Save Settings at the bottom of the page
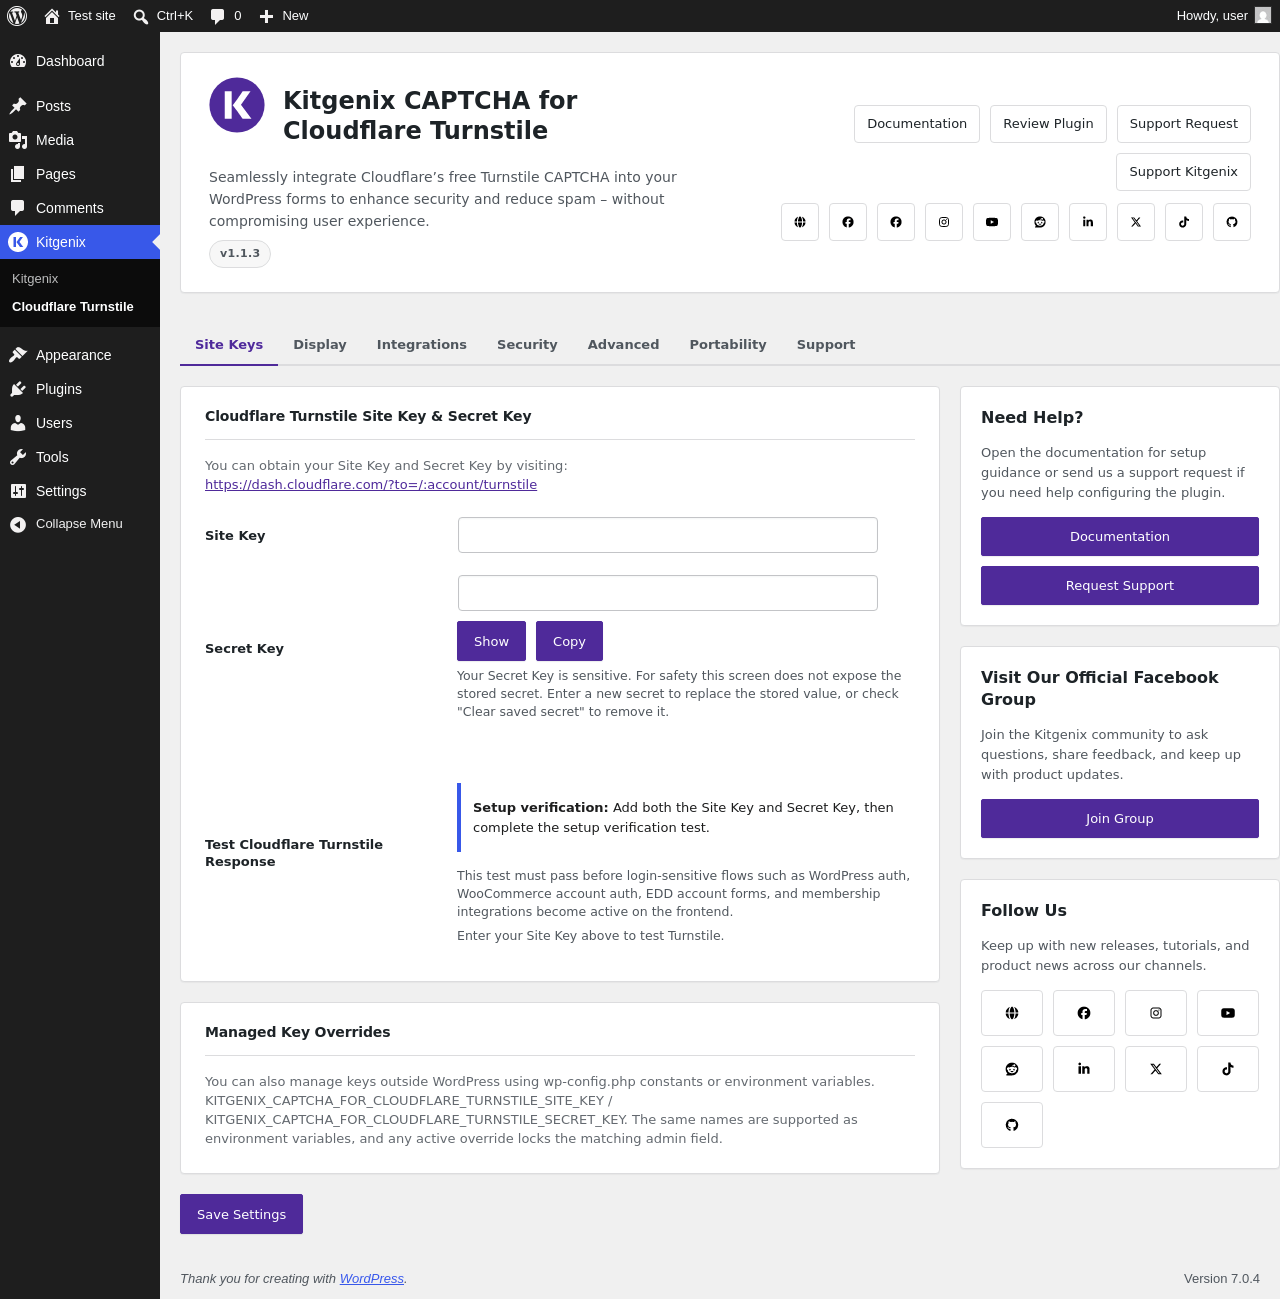Image resolution: width=1280 pixels, height=1299 pixels. (241, 1214)
